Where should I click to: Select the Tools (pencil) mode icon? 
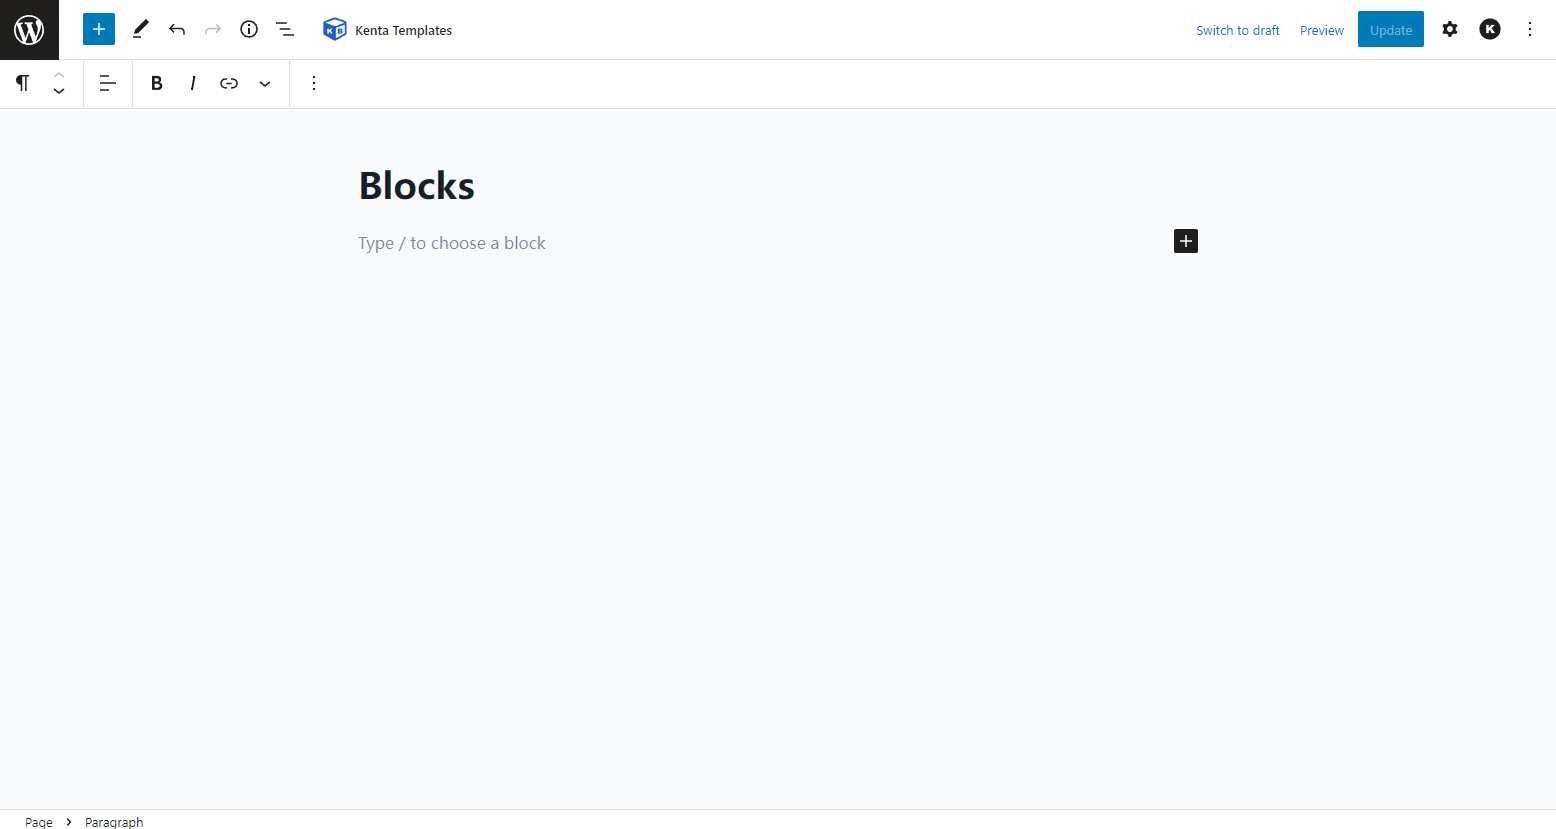140,29
